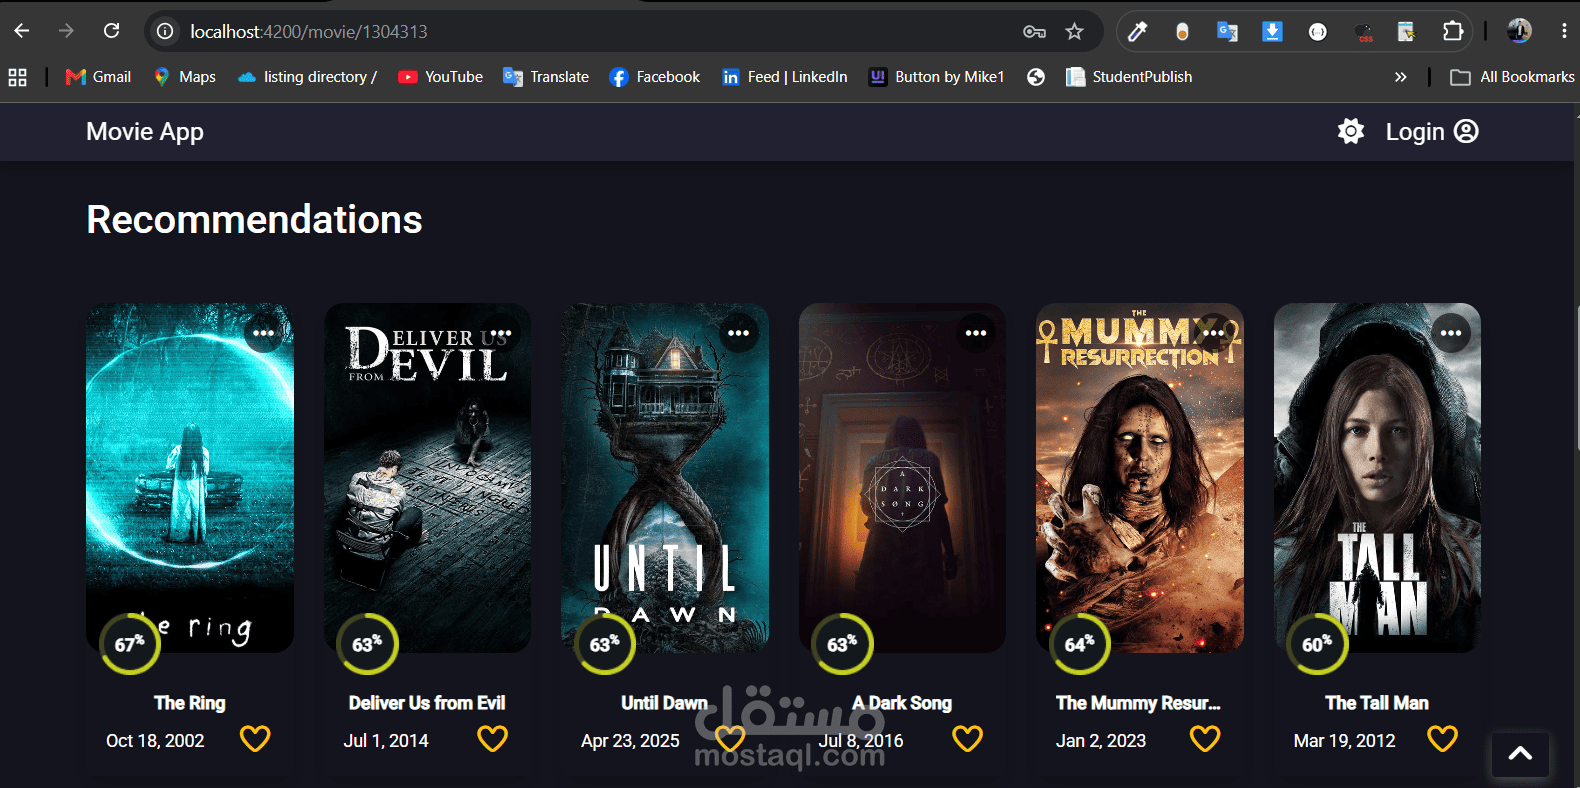
Task: Open the All Bookmarks folder
Action: tap(1512, 77)
